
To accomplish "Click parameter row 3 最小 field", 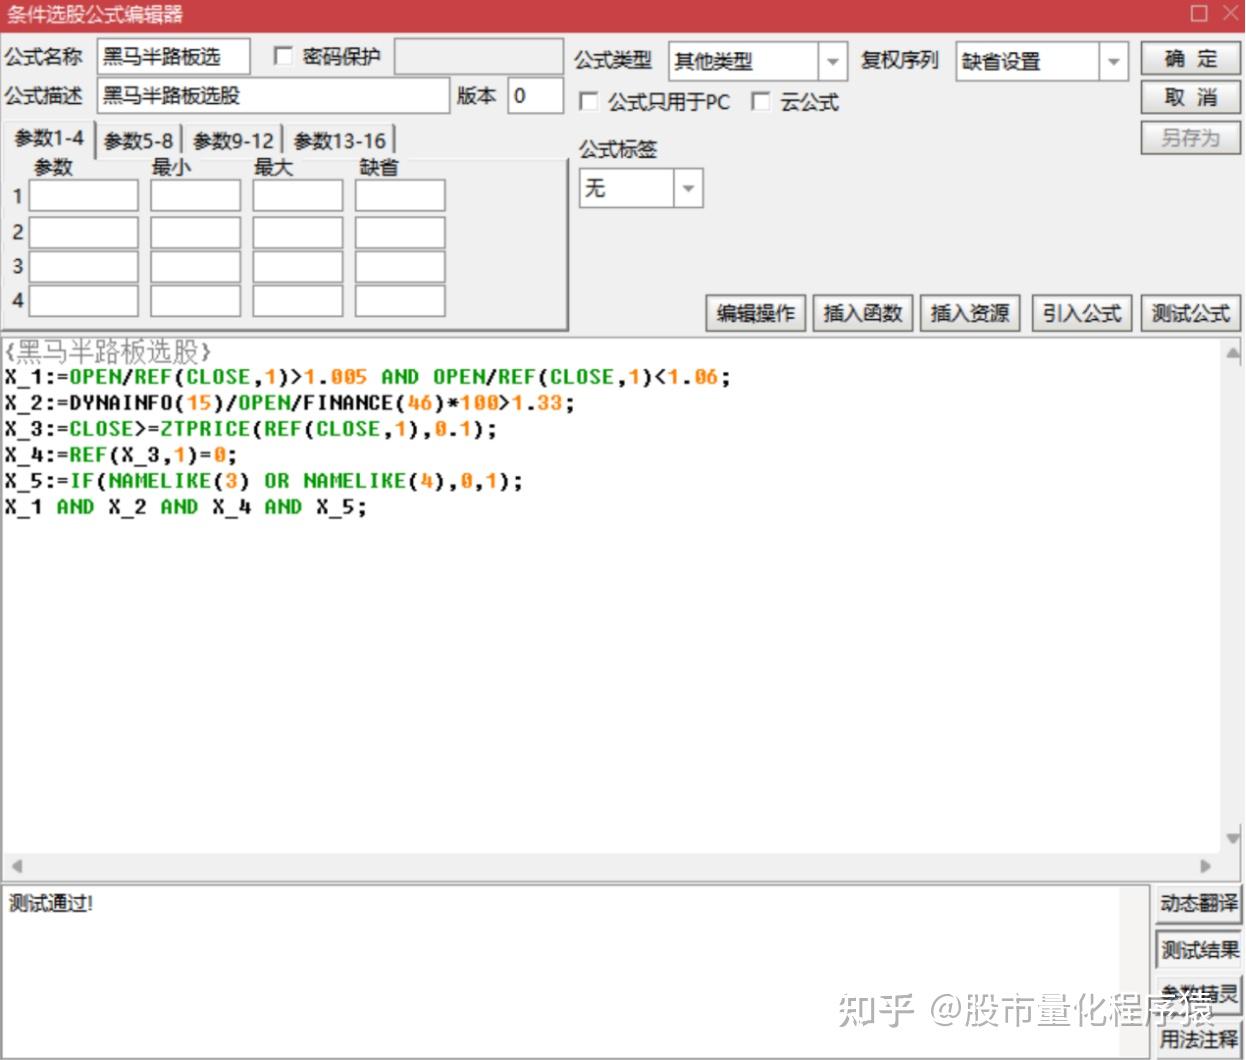I will 196,267.
